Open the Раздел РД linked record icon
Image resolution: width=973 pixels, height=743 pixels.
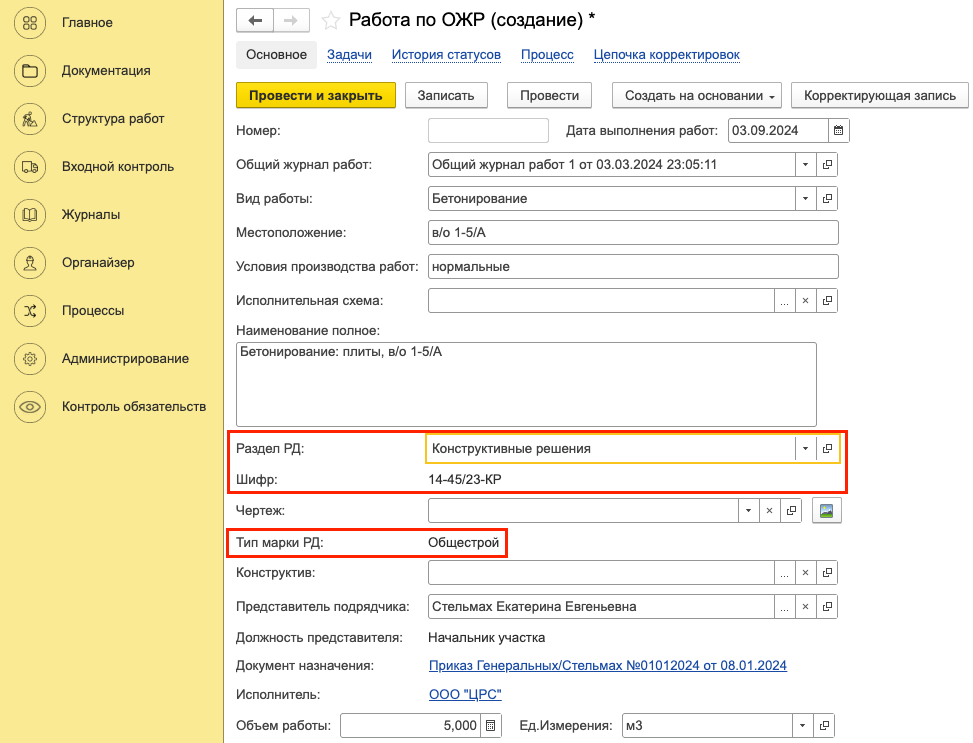827,449
